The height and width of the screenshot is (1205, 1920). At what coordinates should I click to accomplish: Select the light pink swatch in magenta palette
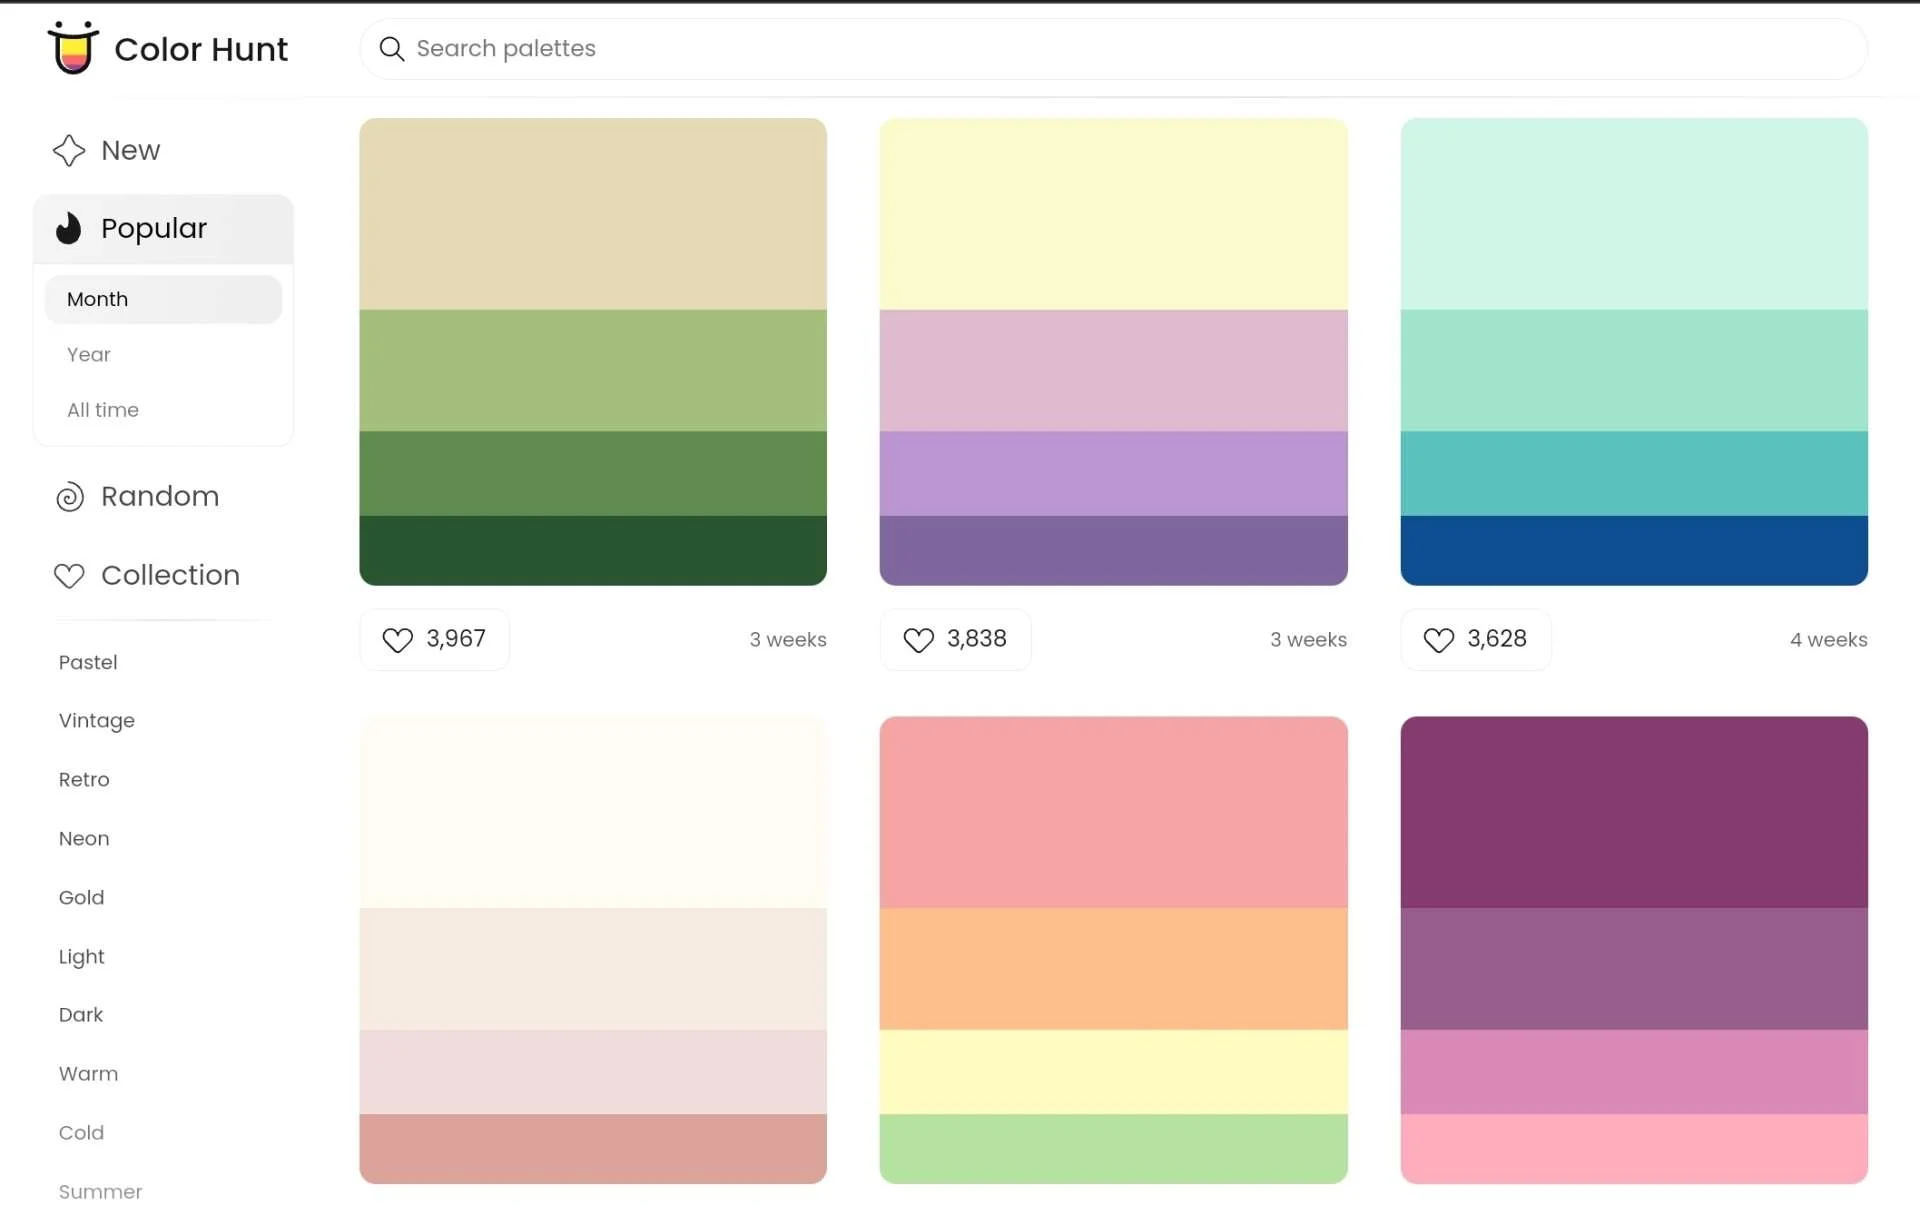1634,1149
